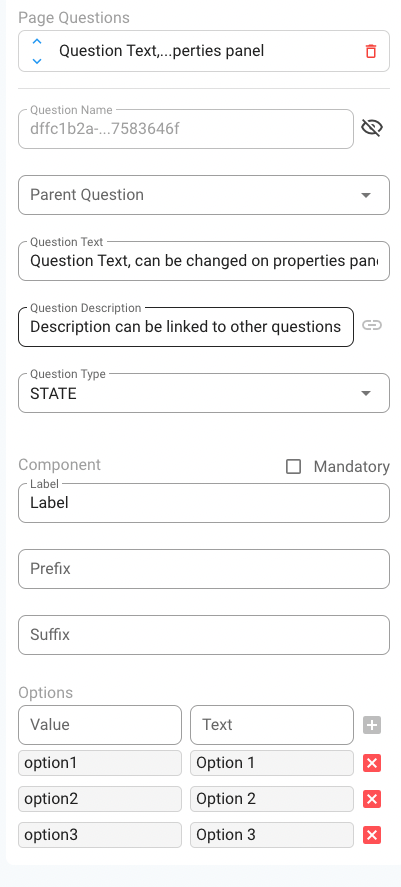
Task: Add new option with plus icon
Action: tap(372, 725)
